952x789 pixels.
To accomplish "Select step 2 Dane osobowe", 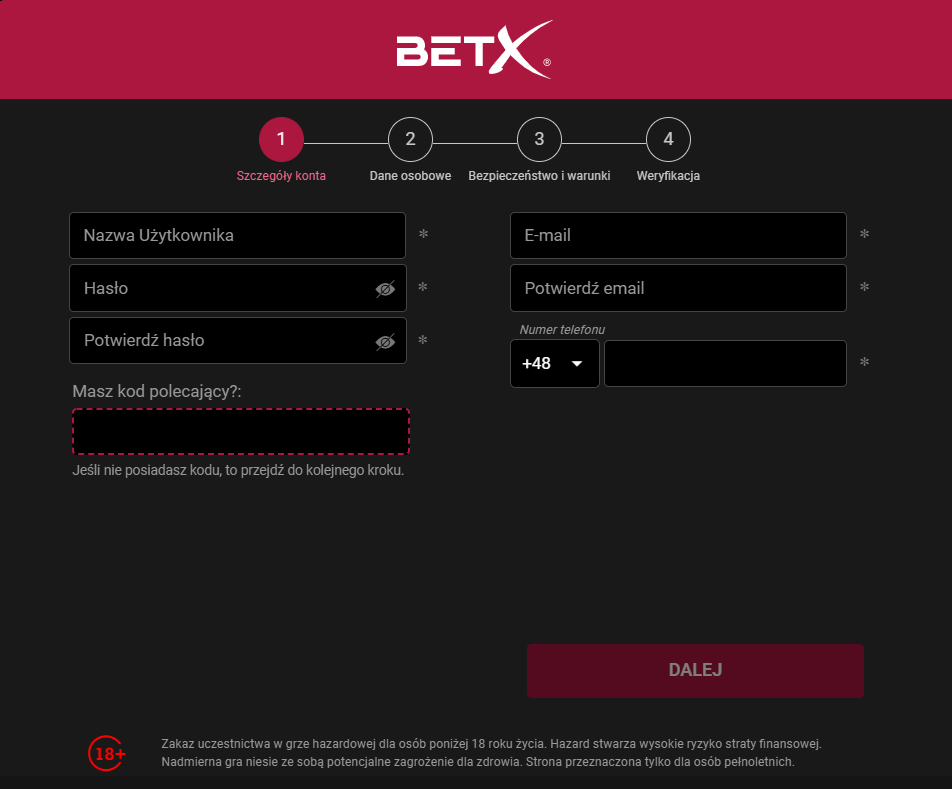I will tap(410, 140).
